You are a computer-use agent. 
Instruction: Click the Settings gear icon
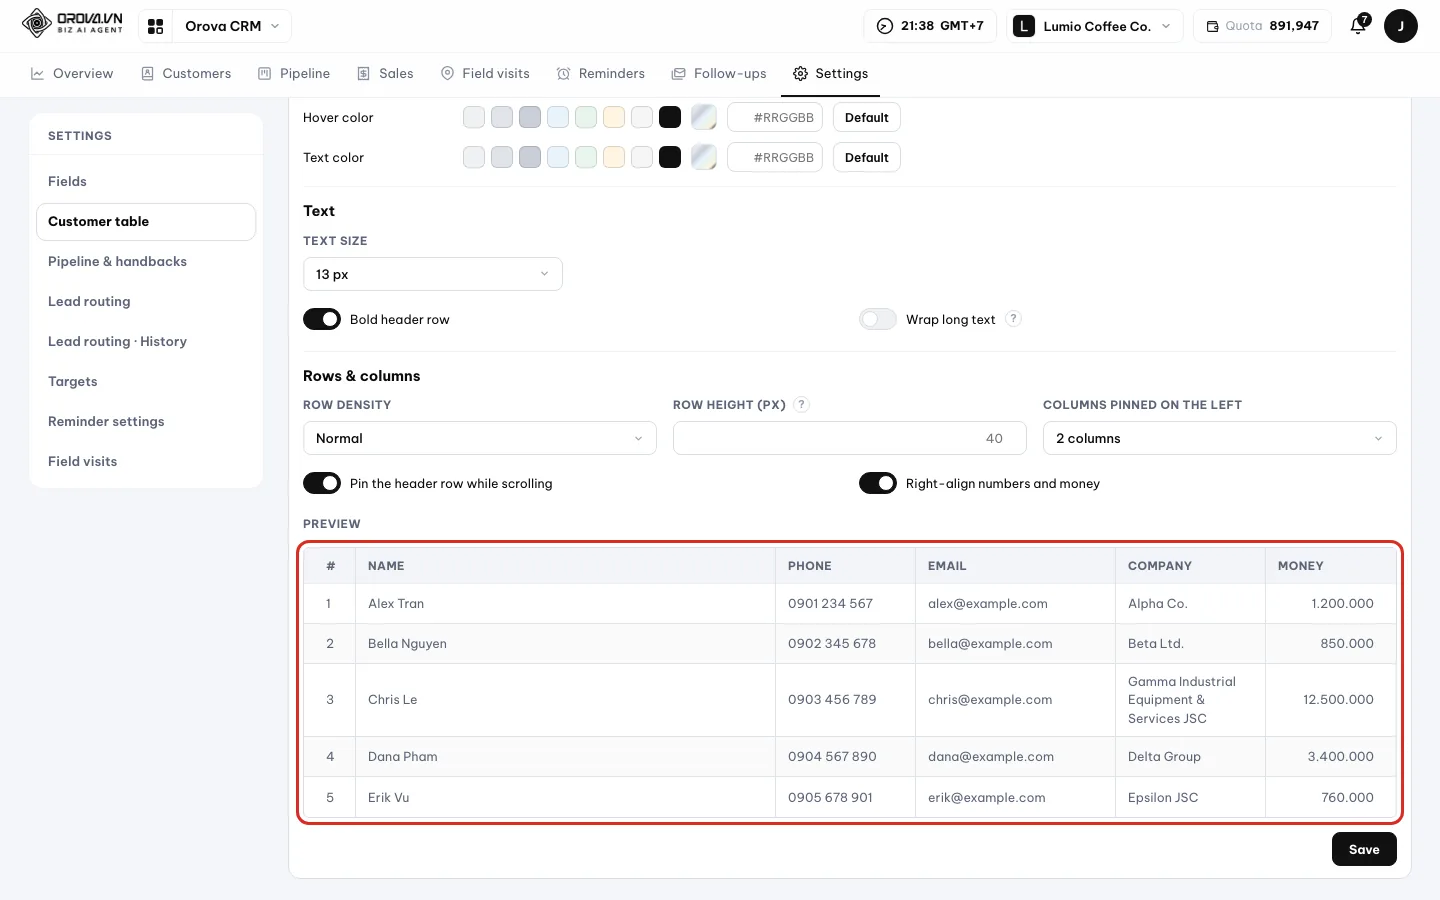800,73
